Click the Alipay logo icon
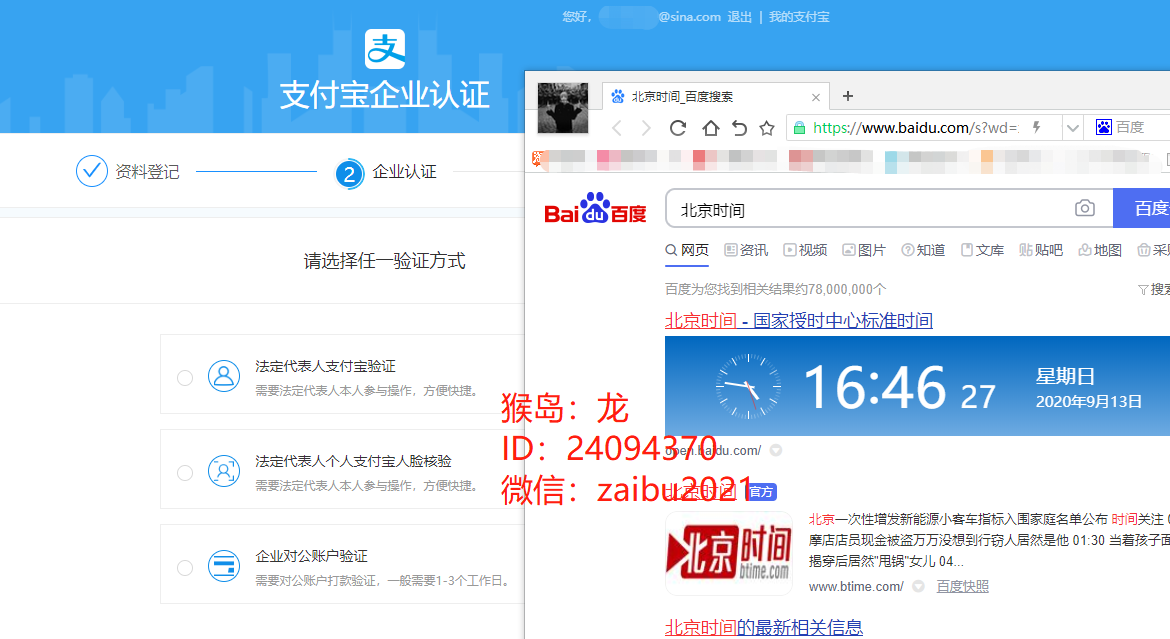 tap(384, 49)
